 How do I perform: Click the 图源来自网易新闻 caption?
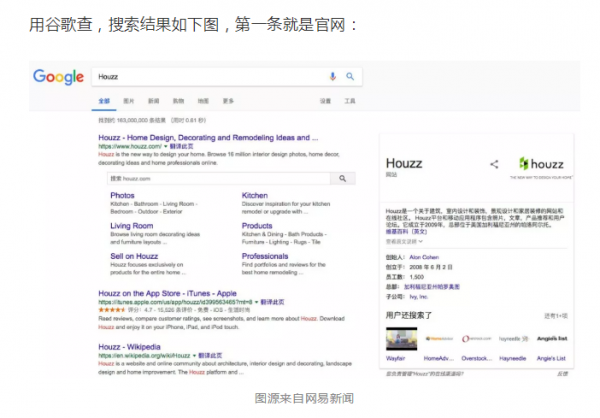pyautogui.click(x=304, y=398)
